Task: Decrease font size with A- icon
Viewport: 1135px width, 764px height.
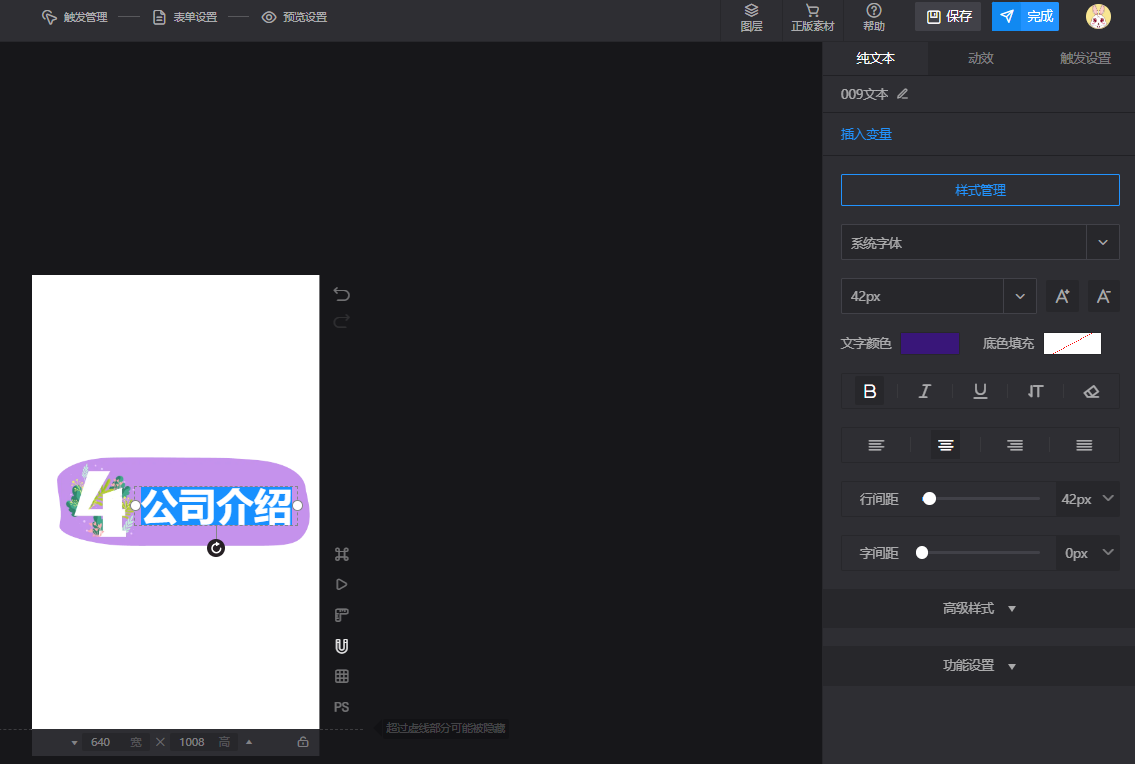Action: (1103, 296)
